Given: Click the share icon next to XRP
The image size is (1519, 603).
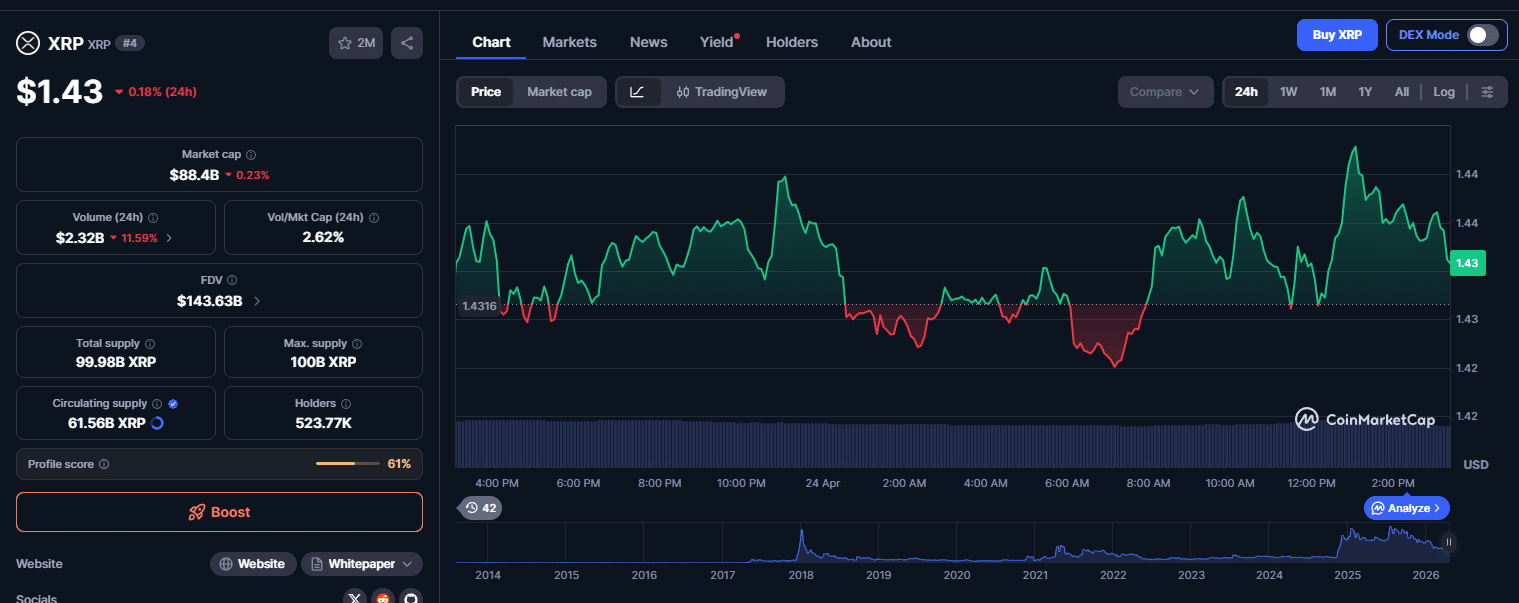Looking at the screenshot, I should [407, 43].
